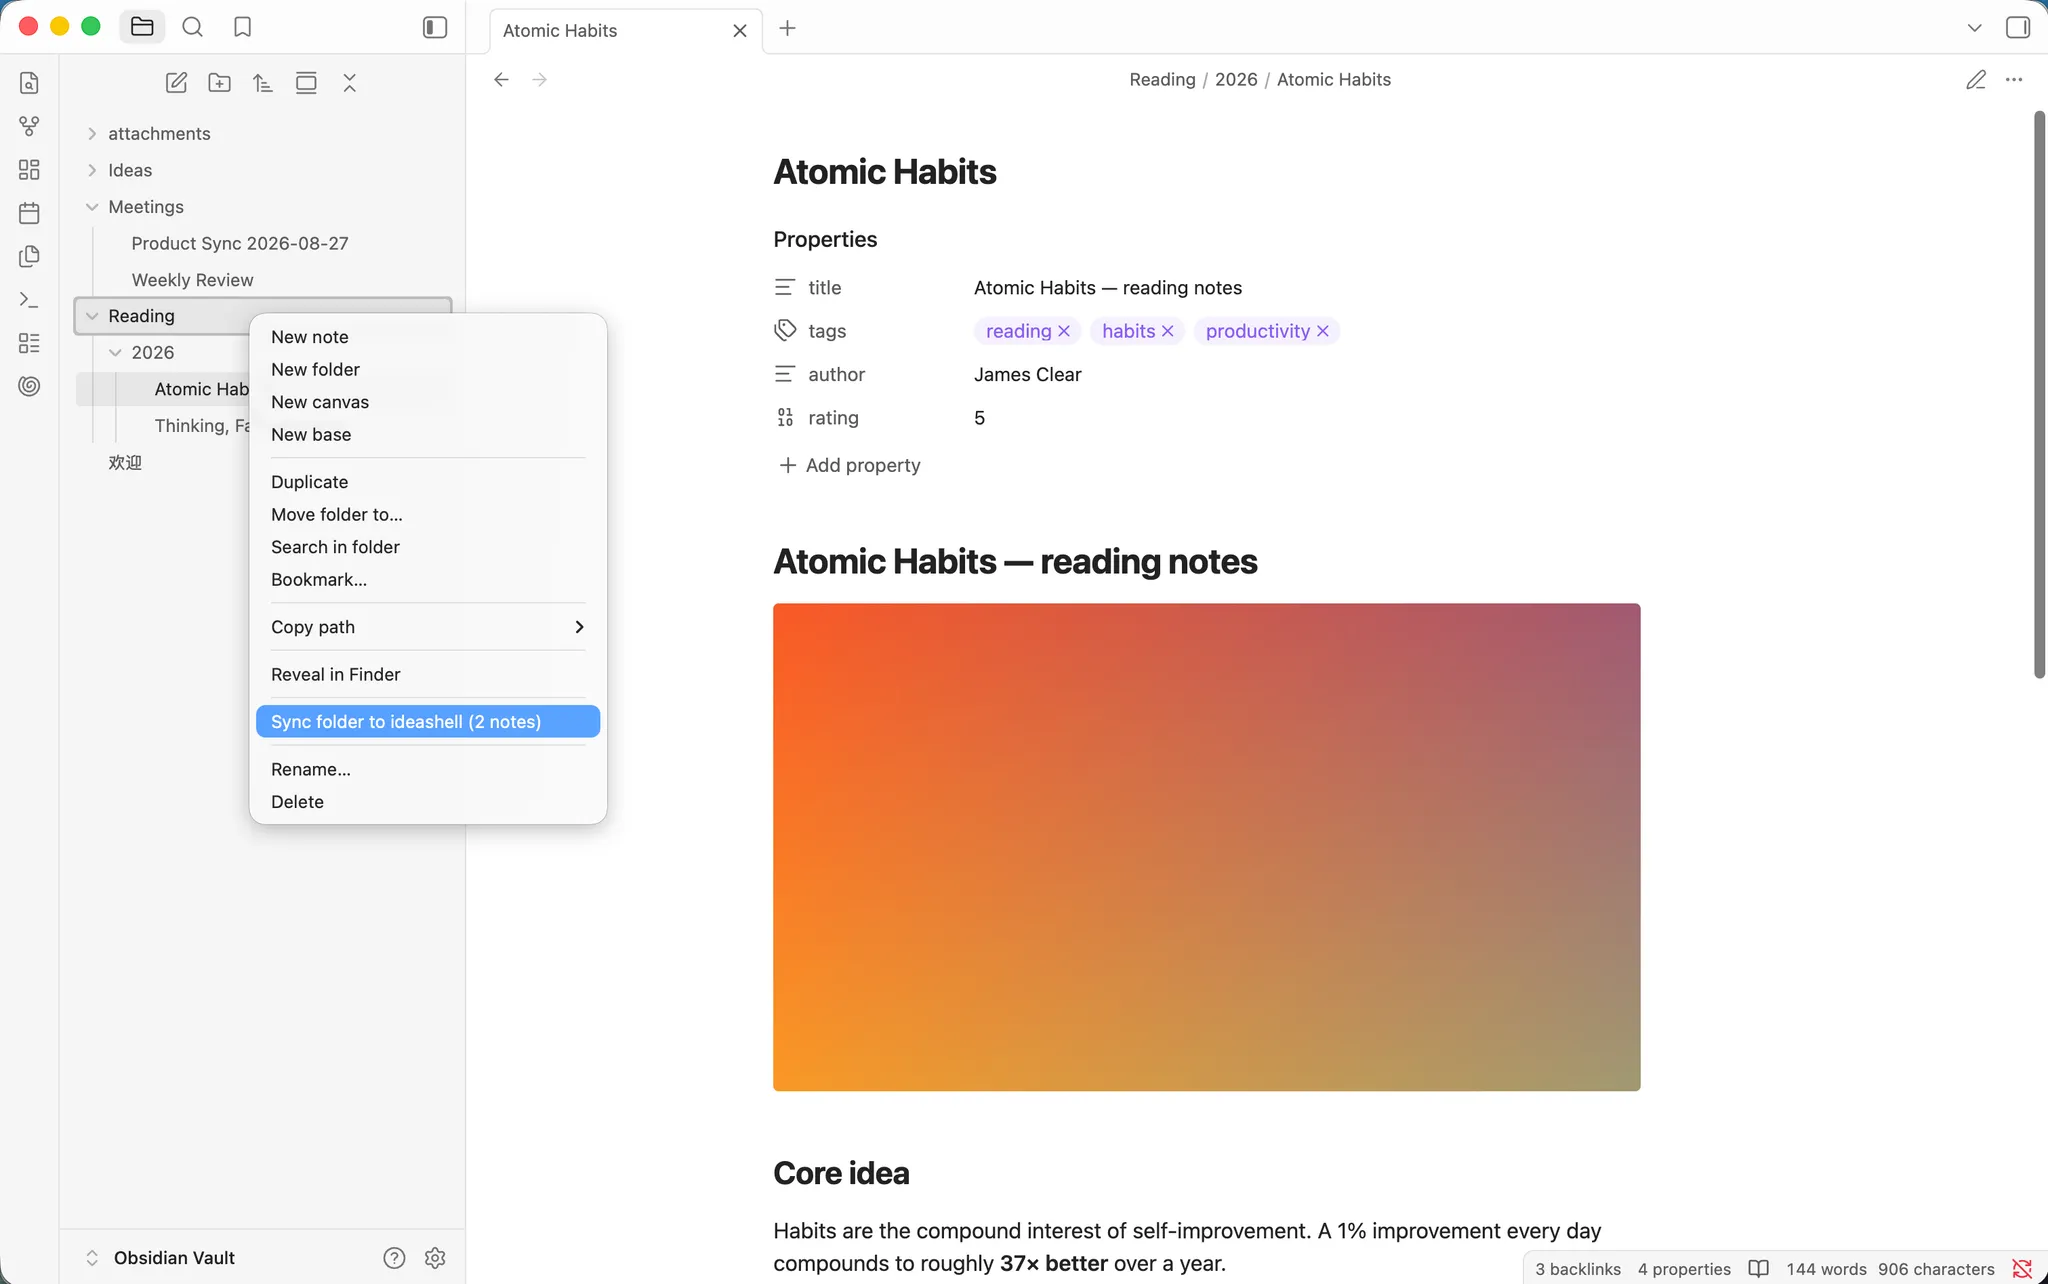Remove the reading tag
Screen dimensions: 2048x1284
point(1064,331)
